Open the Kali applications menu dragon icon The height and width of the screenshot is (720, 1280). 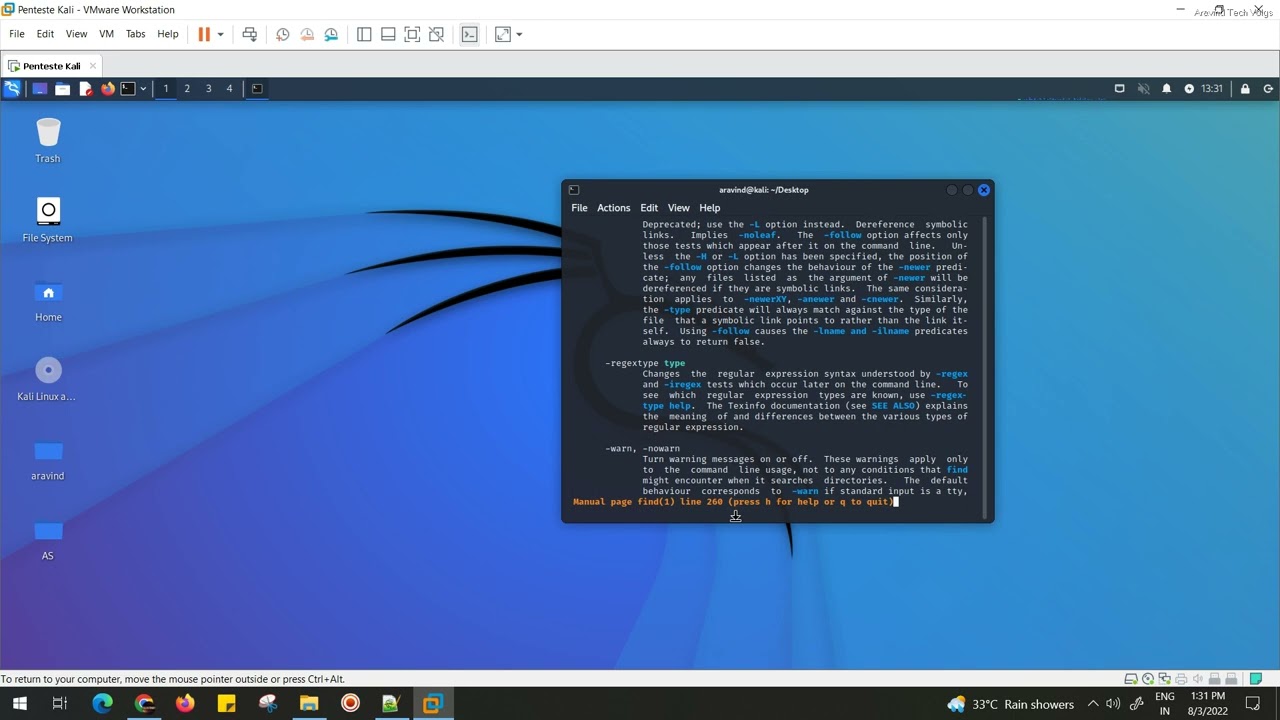pyautogui.click(x=12, y=88)
